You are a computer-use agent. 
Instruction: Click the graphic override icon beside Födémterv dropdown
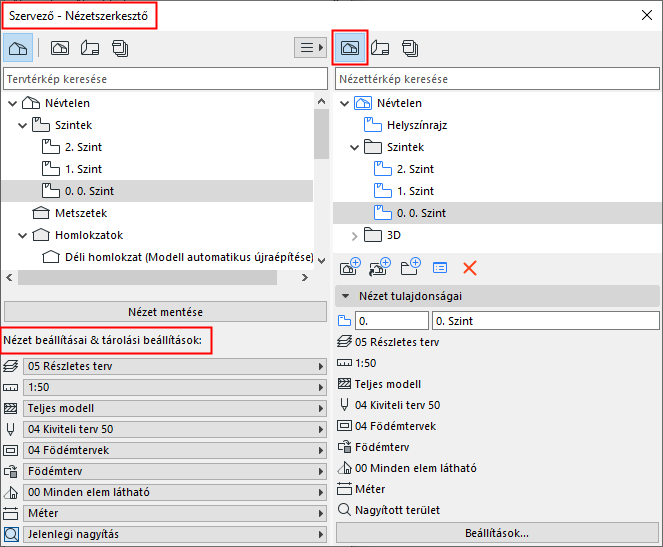point(11,471)
